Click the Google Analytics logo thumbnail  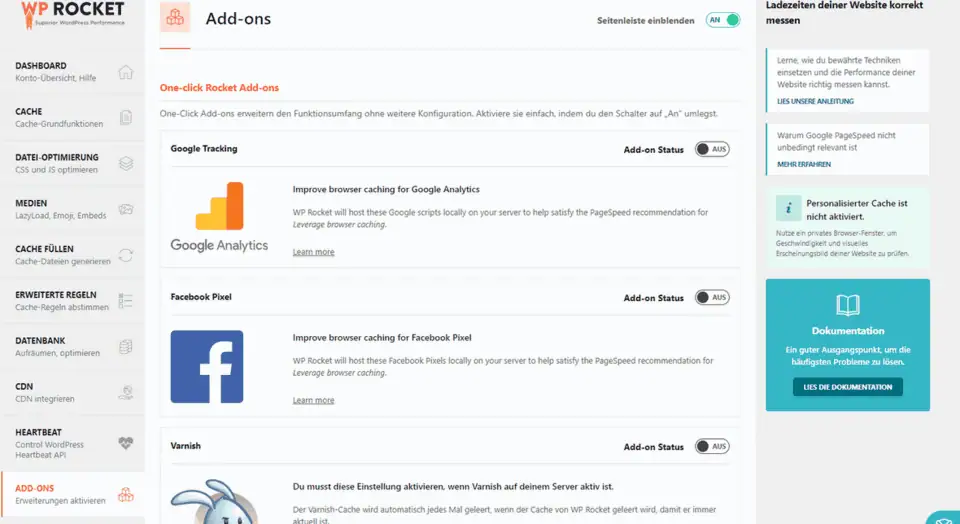219,217
